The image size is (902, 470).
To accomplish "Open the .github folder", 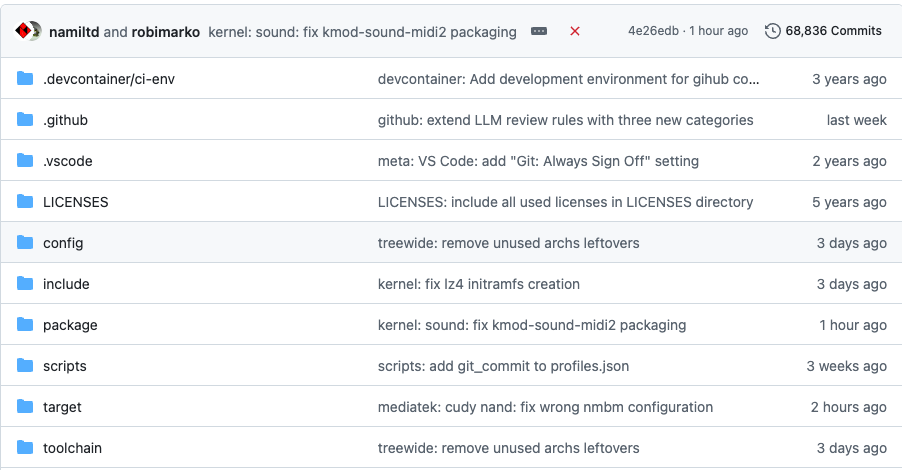I will (66, 120).
